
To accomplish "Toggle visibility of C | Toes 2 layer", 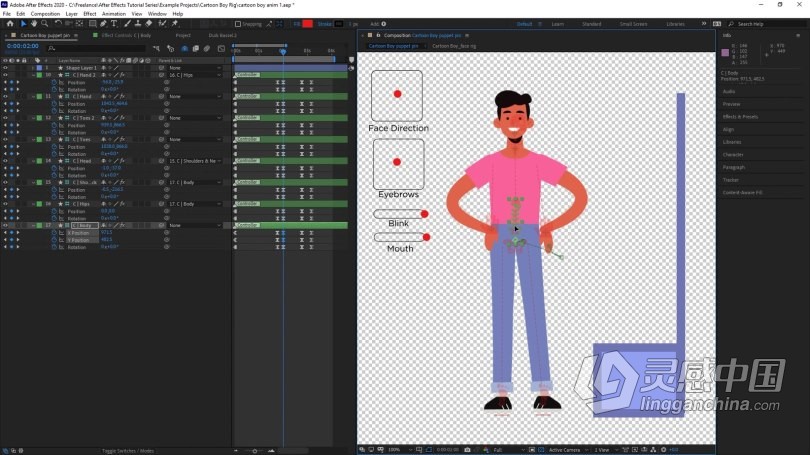I will click(5, 118).
